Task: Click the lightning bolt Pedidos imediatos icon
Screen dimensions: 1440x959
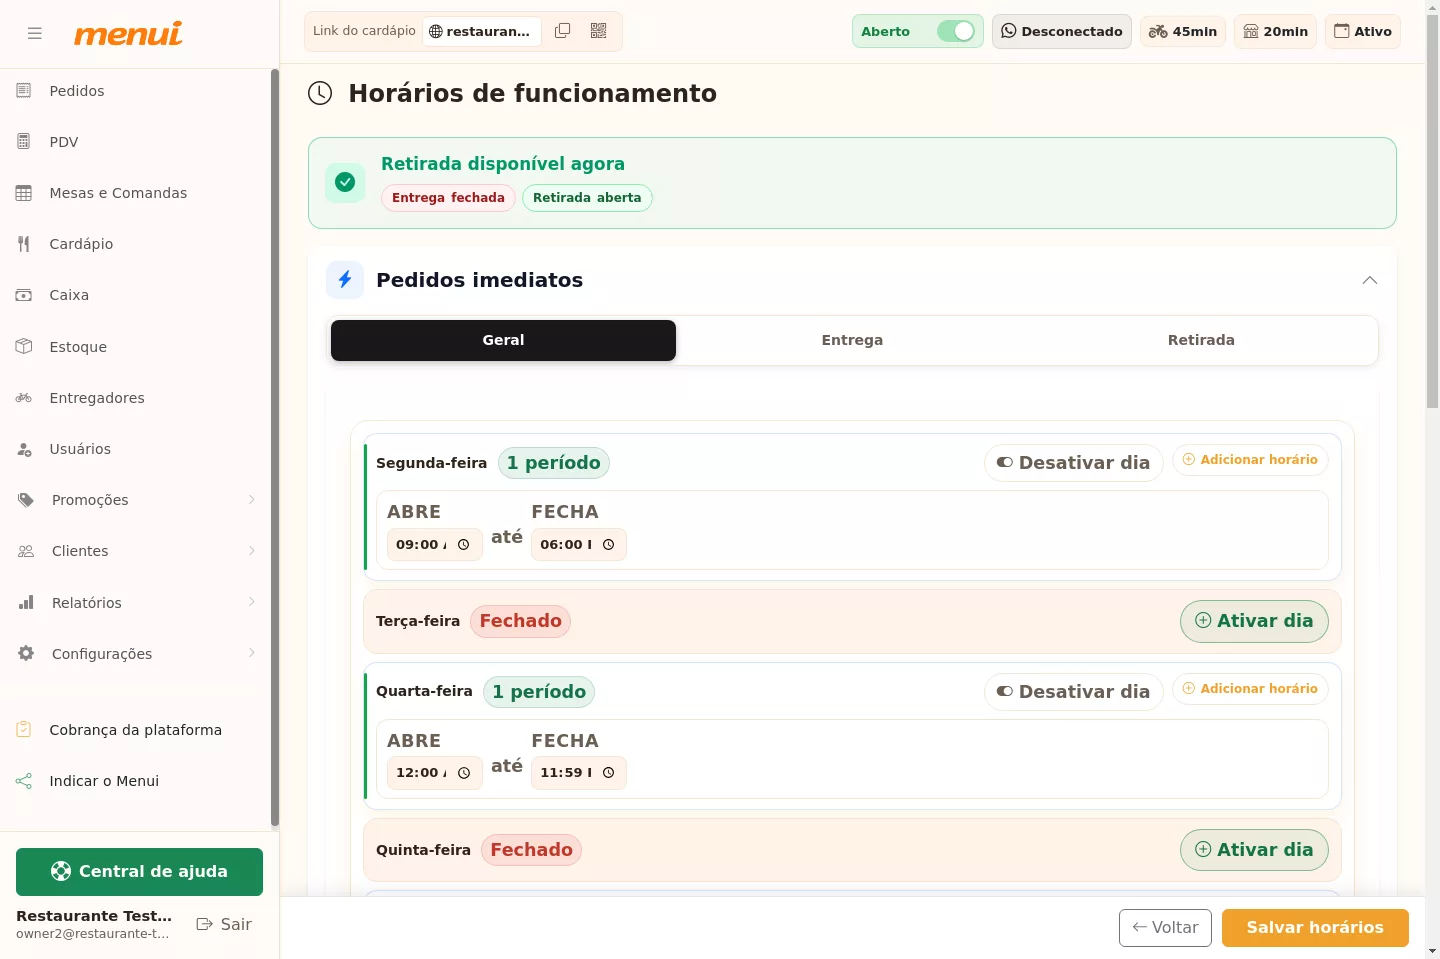Action: [x=345, y=279]
